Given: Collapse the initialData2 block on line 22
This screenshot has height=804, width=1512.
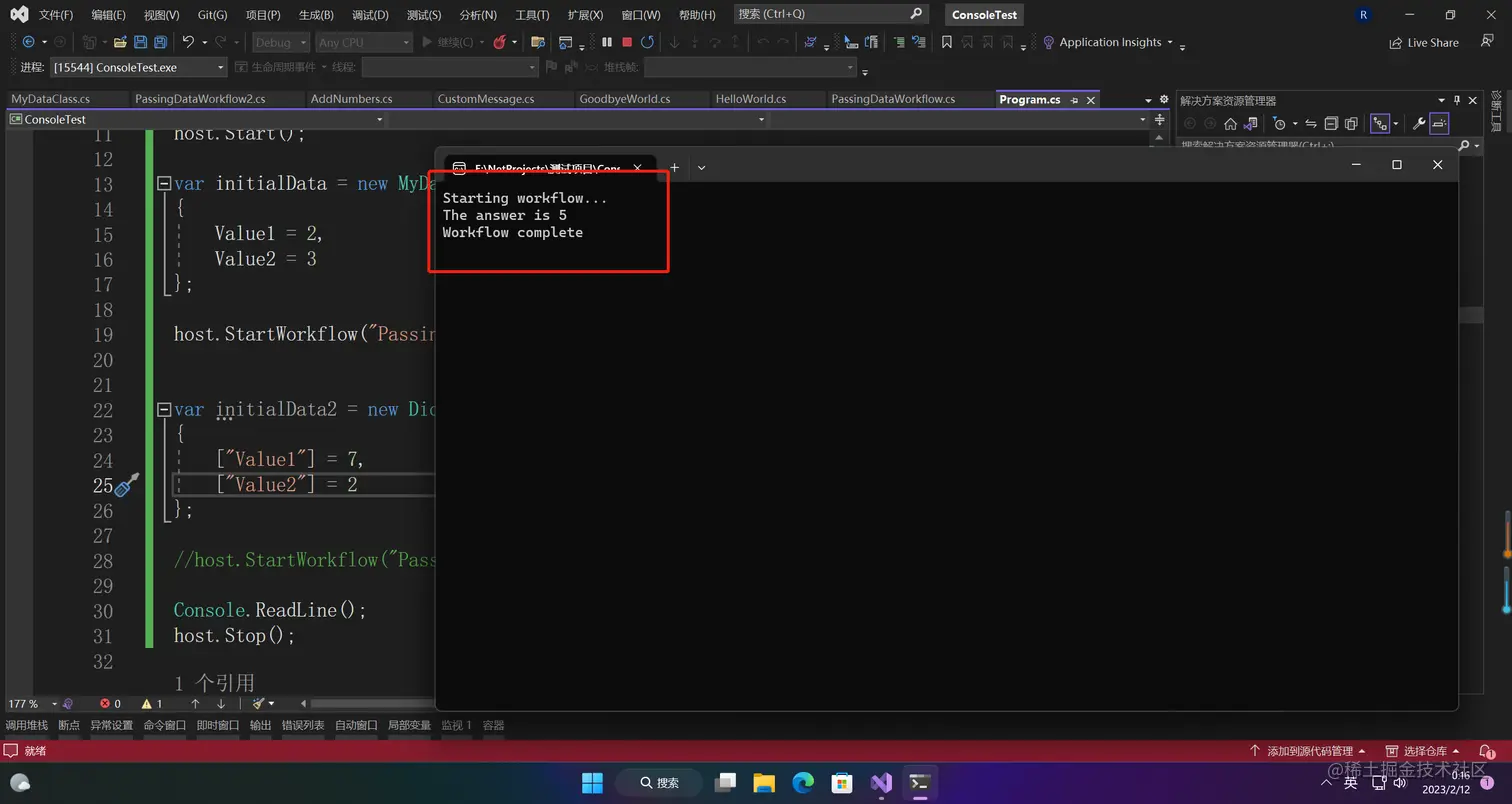Looking at the screenshot, I should pyautogui.click(x=164, y=409).
